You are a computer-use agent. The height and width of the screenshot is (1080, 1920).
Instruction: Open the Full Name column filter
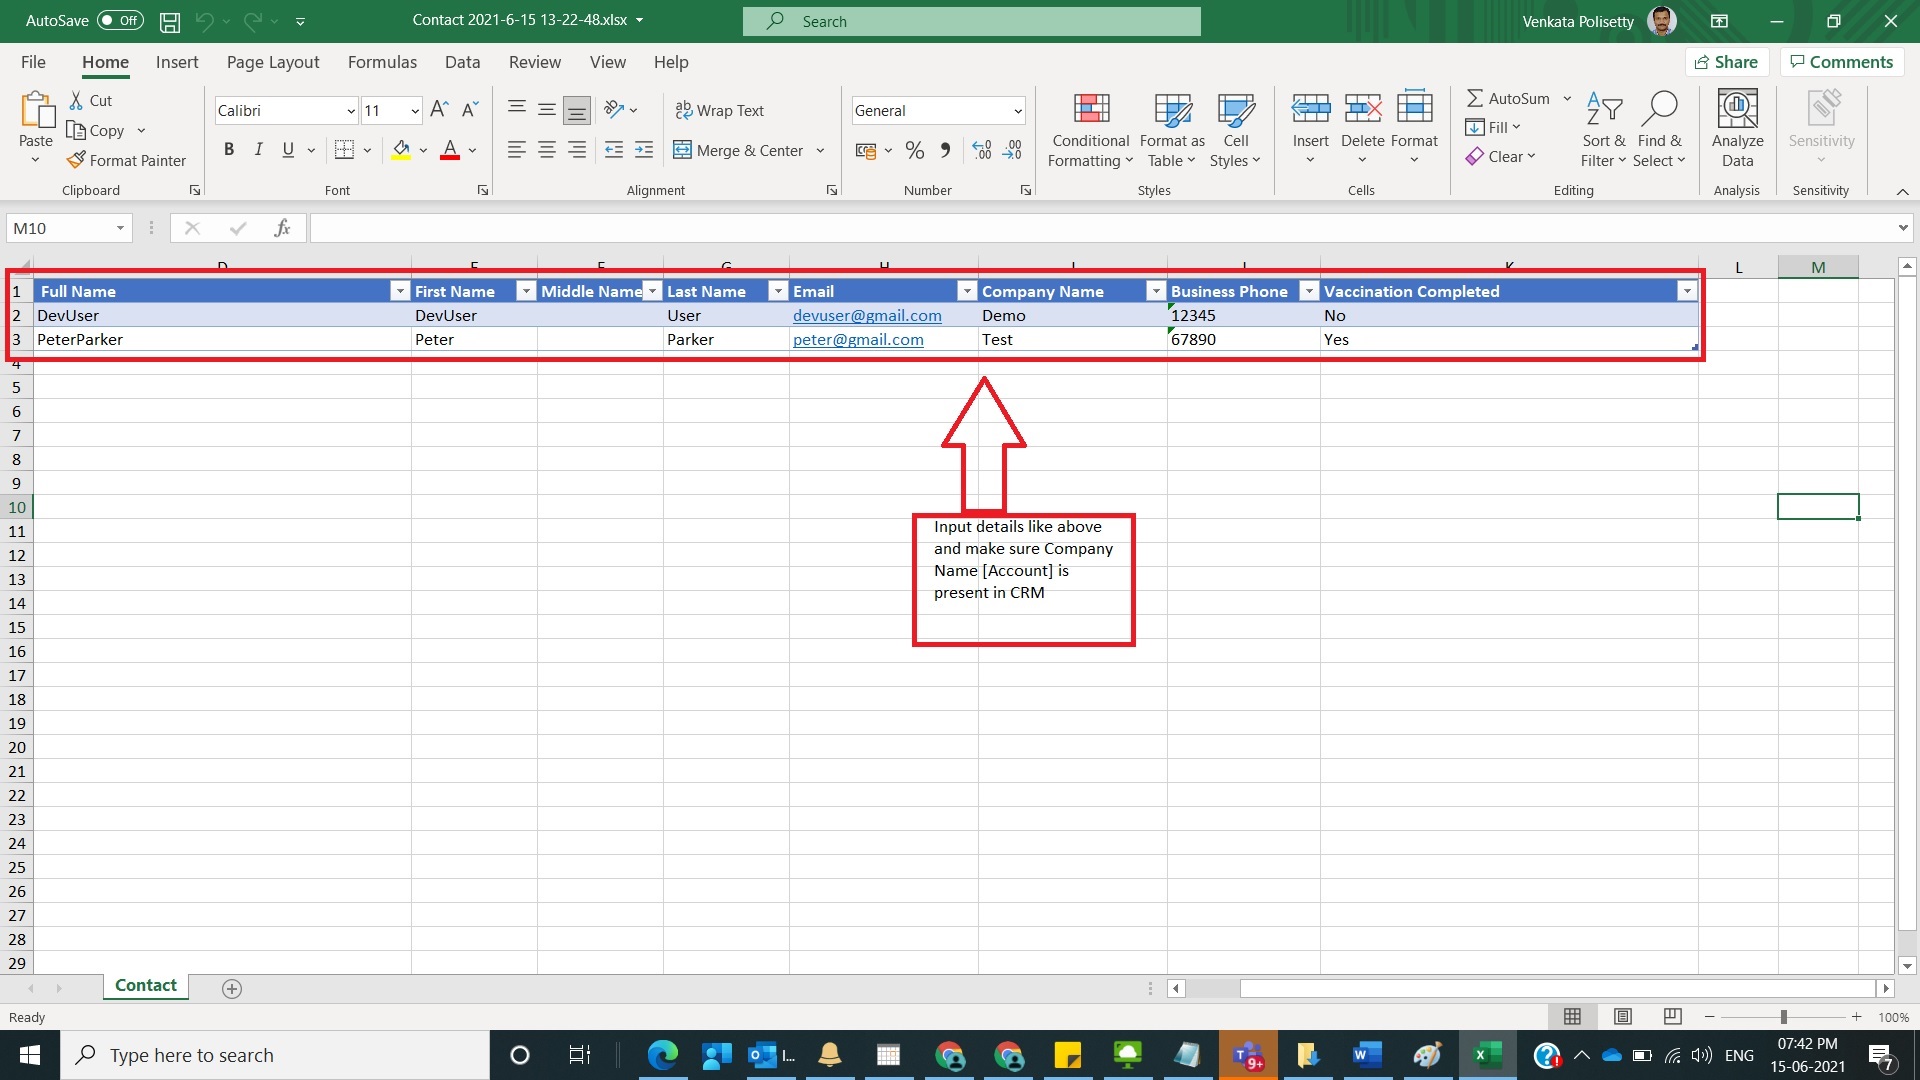399,291
